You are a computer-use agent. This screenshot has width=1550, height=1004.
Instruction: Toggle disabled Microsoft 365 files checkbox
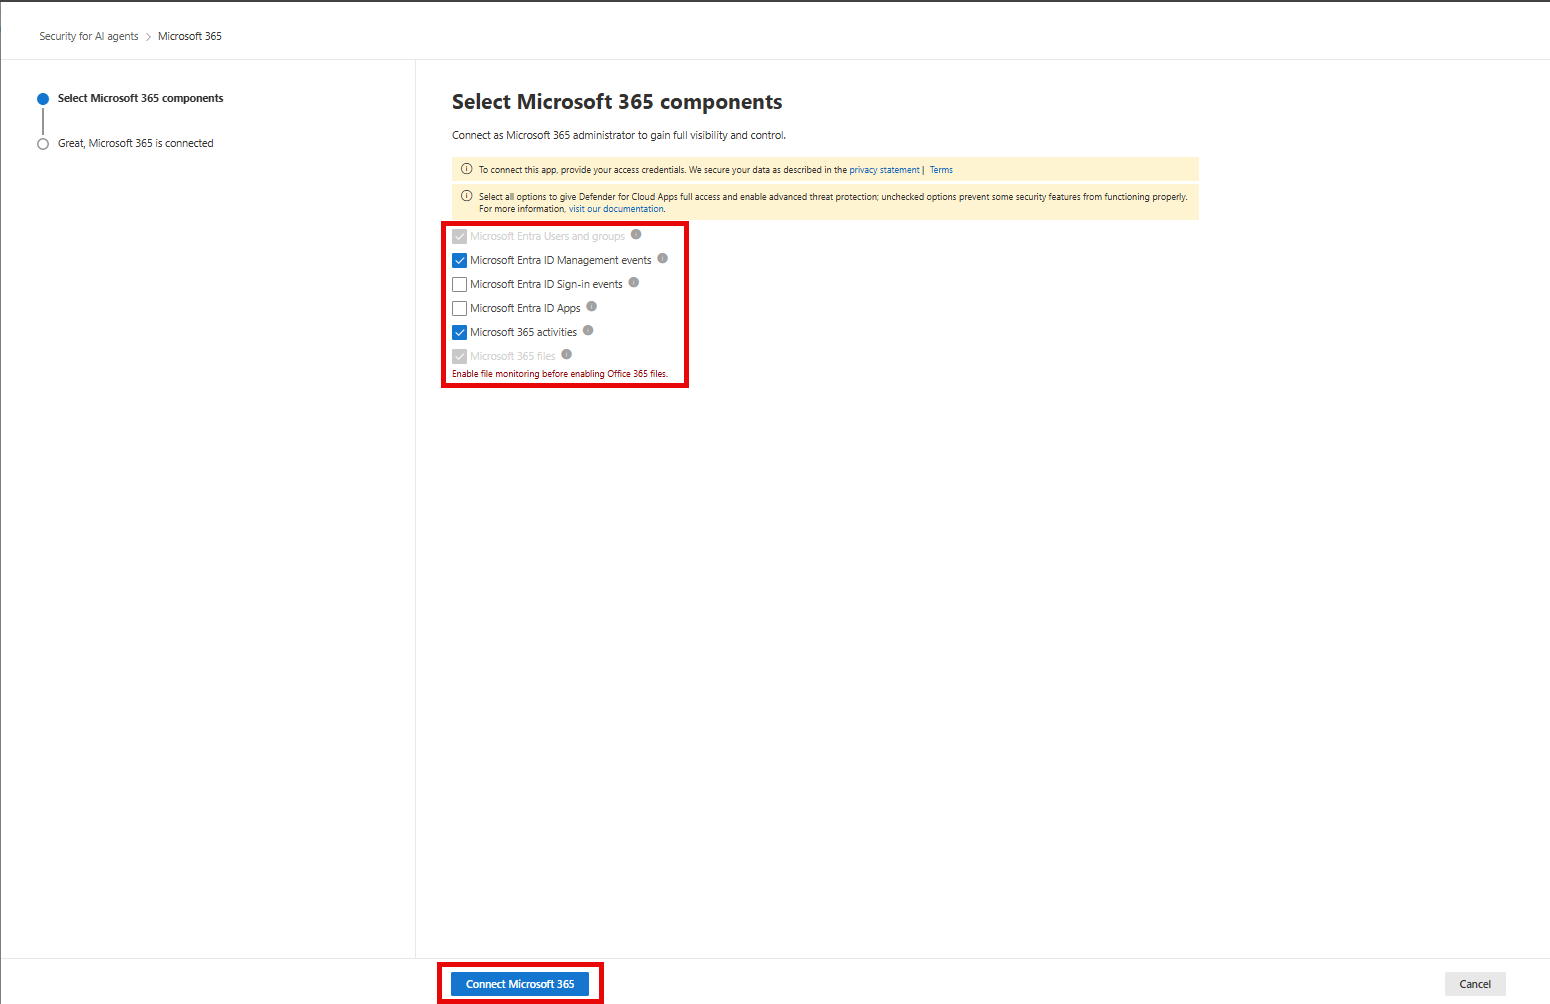(x=460, y=357)
